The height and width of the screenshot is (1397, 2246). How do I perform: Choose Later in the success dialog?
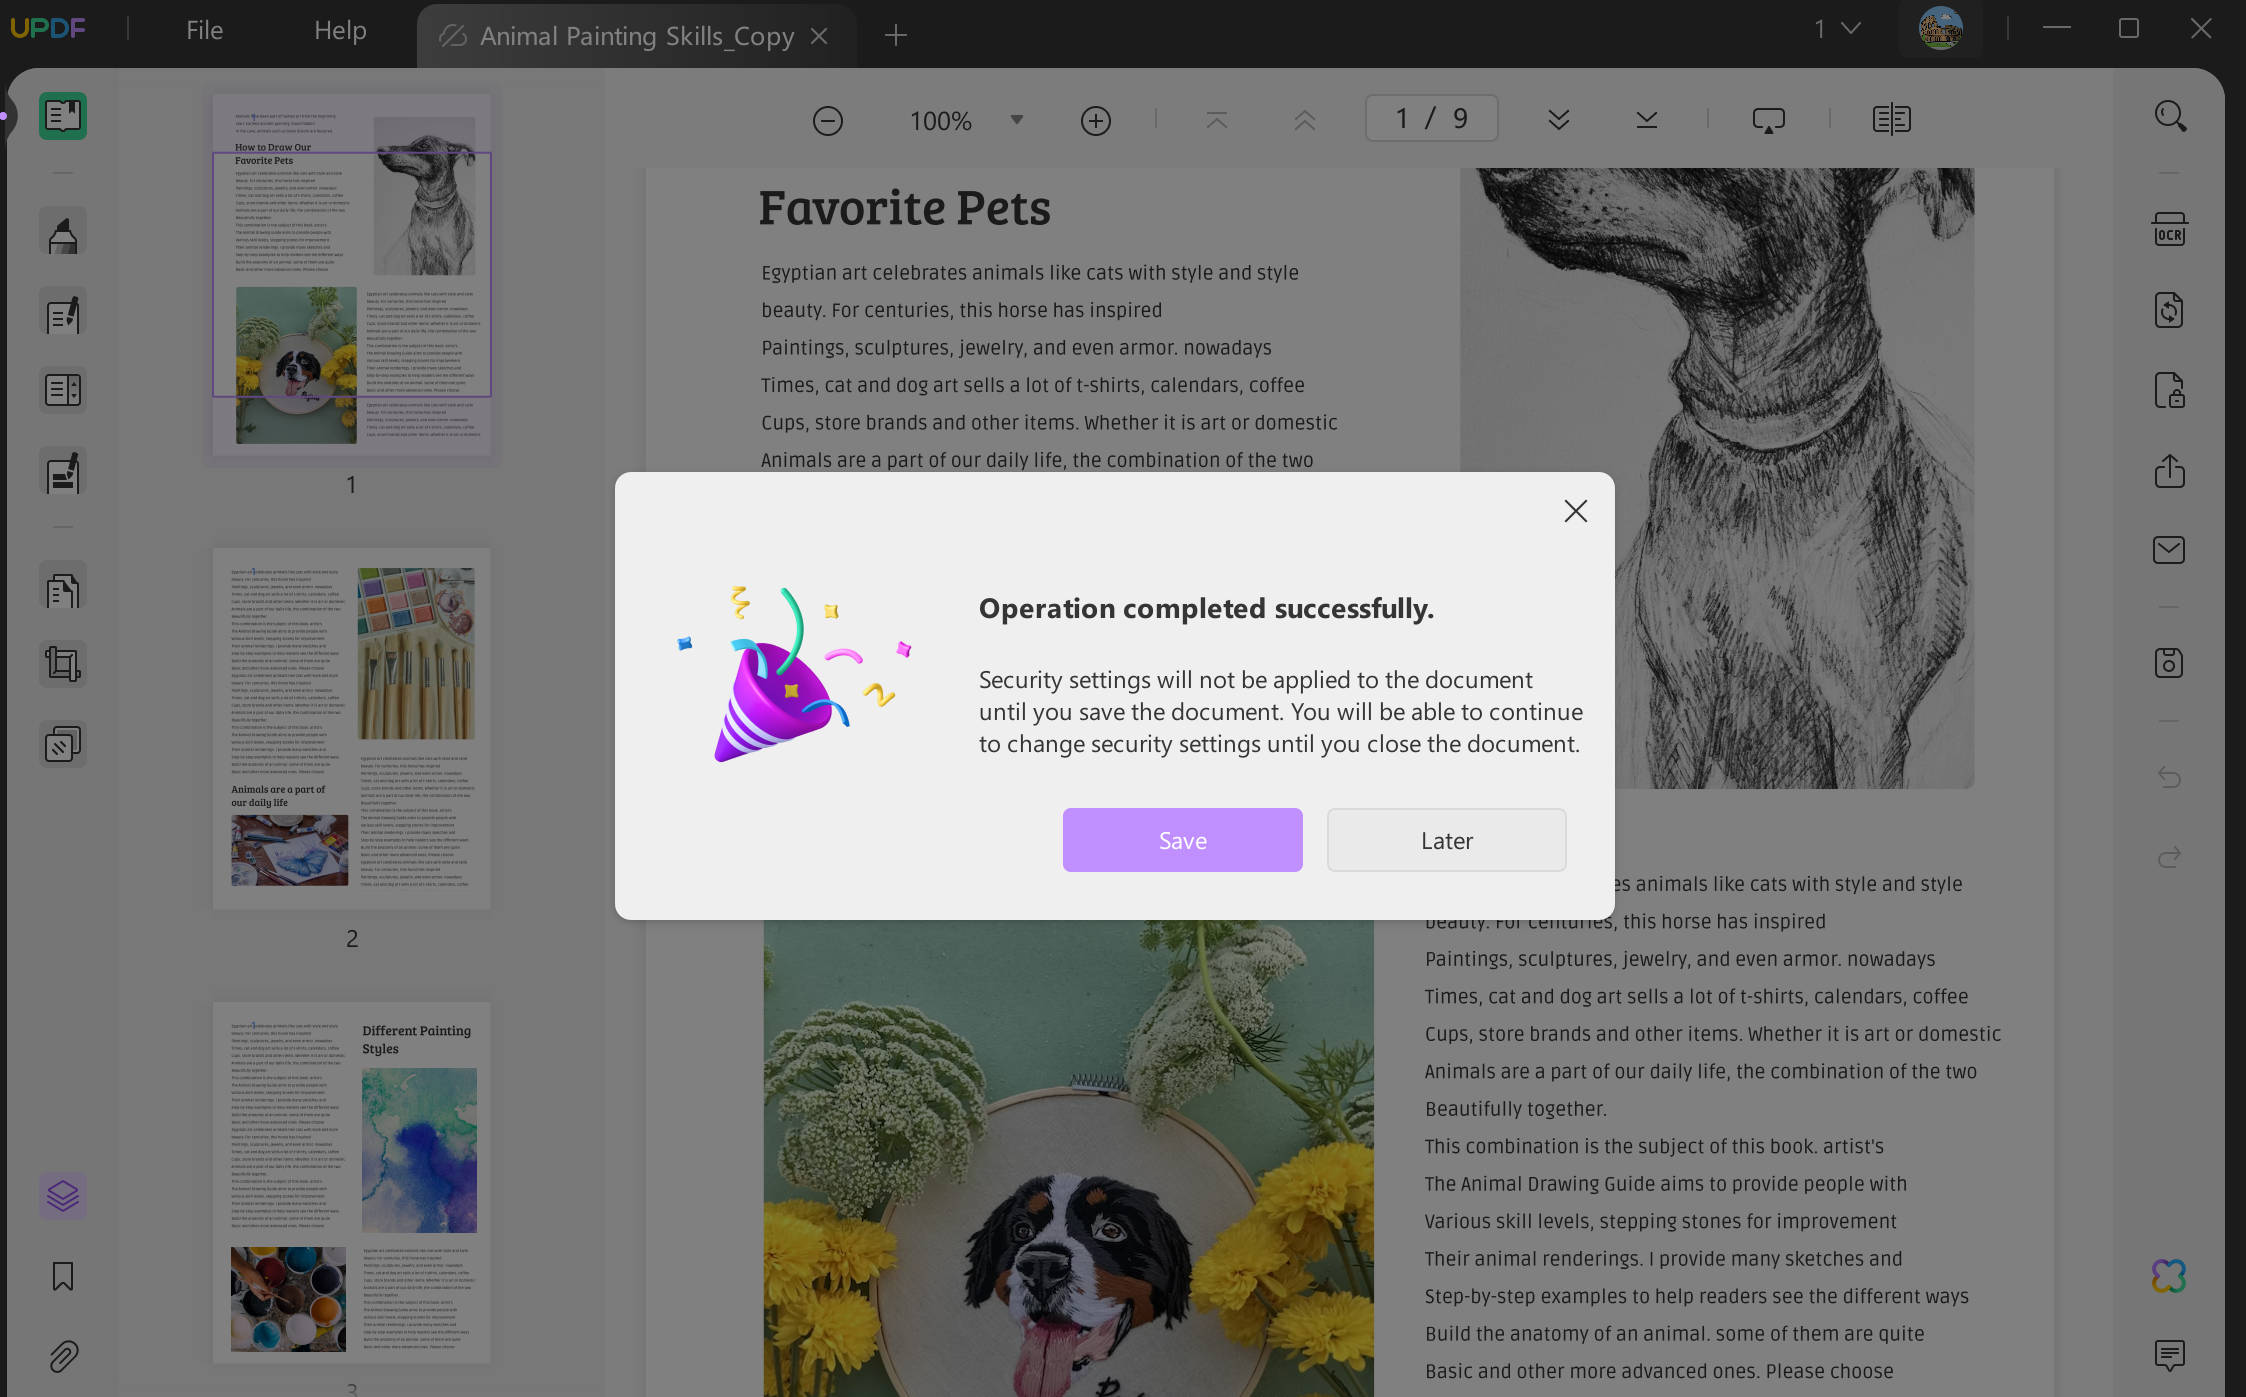tap(1446, 840)
